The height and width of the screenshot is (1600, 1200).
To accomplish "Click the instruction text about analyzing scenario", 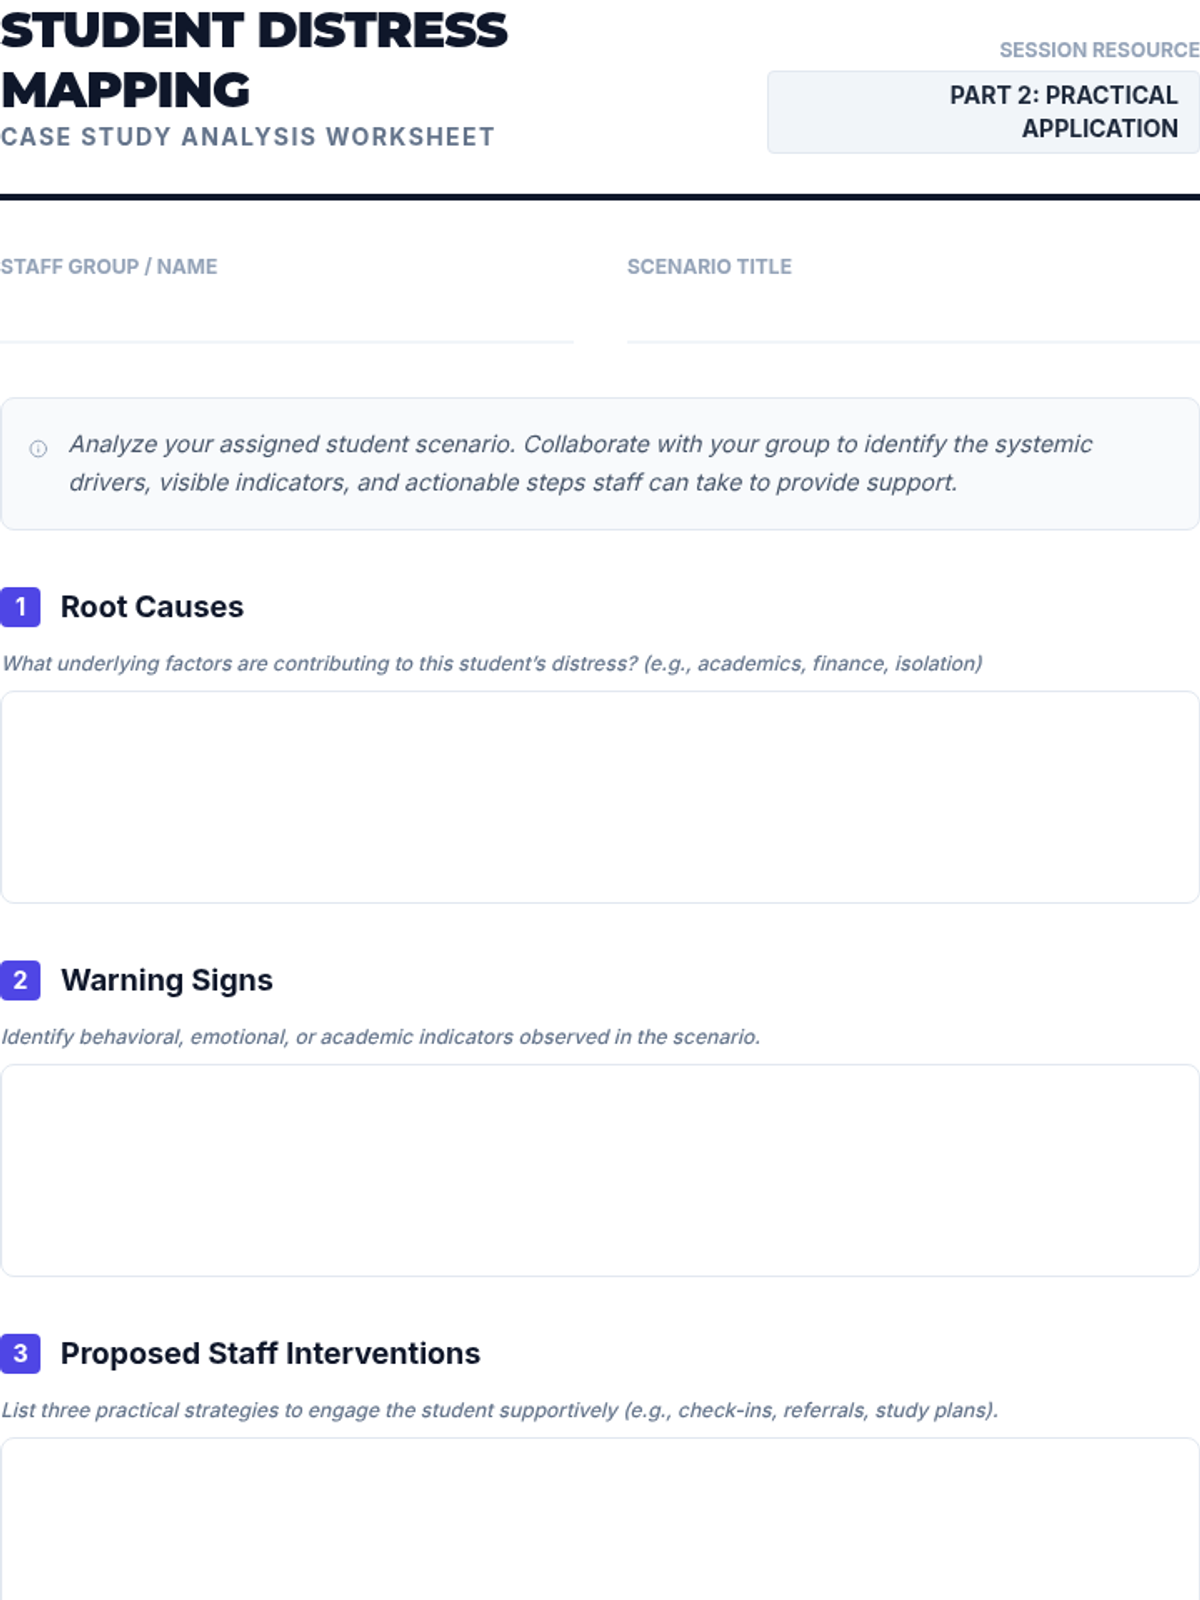I will click(580, 463).
